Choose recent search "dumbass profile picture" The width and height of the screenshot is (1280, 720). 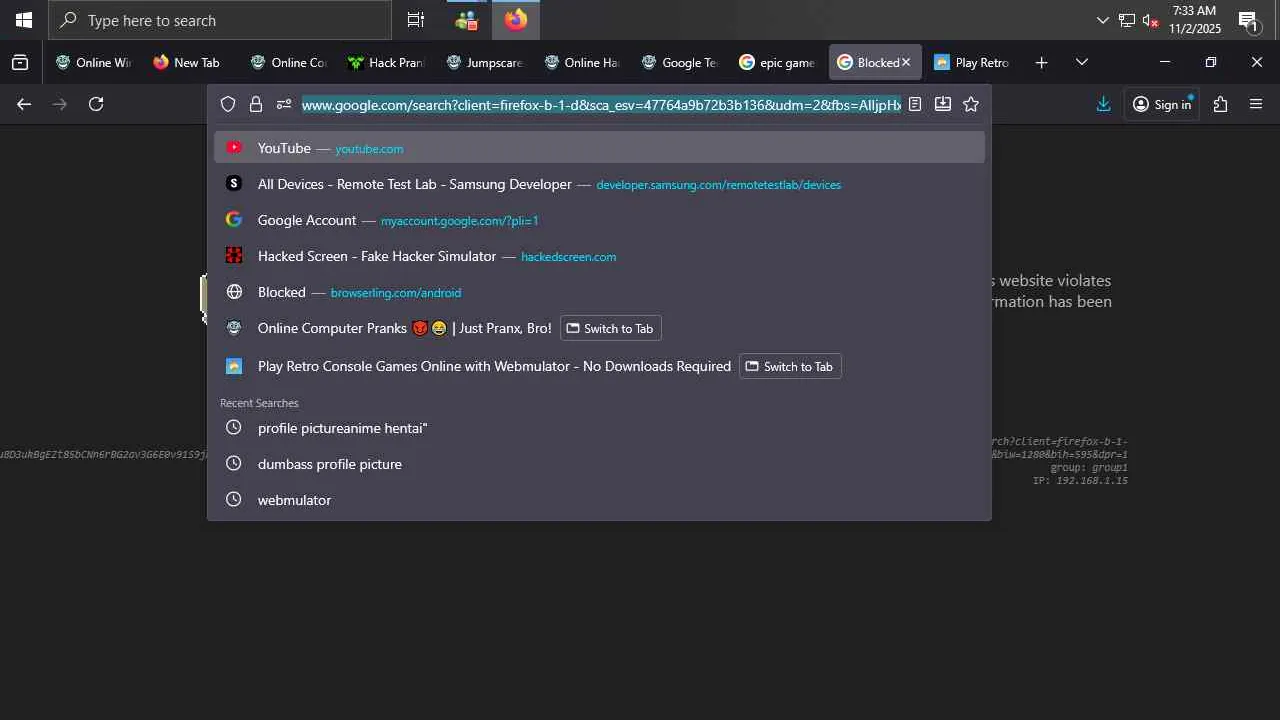click(600, 464)
